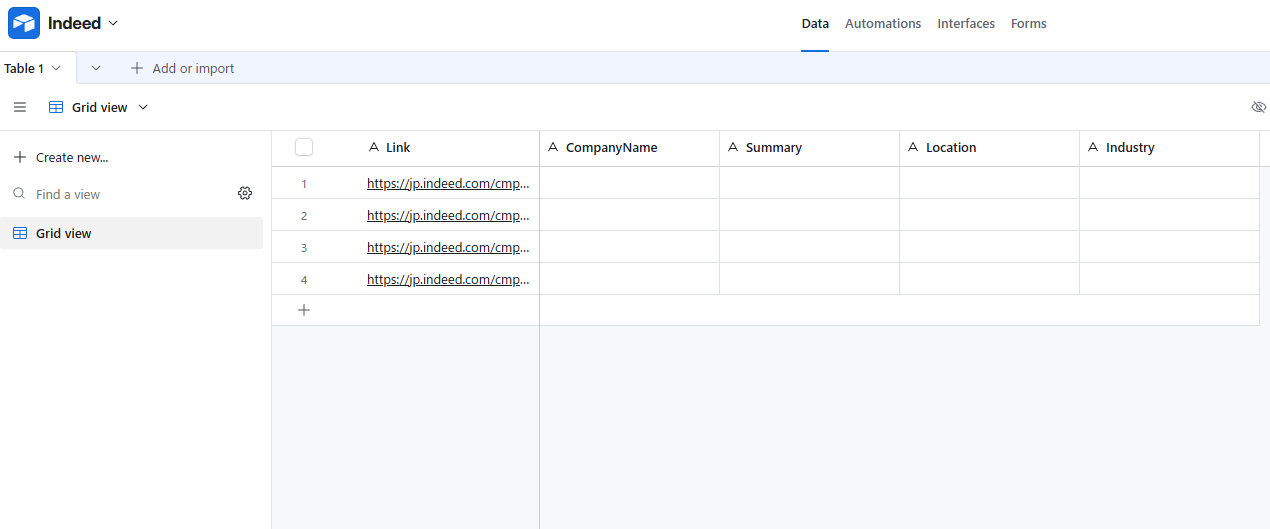Click Add or import button
Viewport: 1270px width, 529px height.
pyautogui.click(x=182, y=68)
